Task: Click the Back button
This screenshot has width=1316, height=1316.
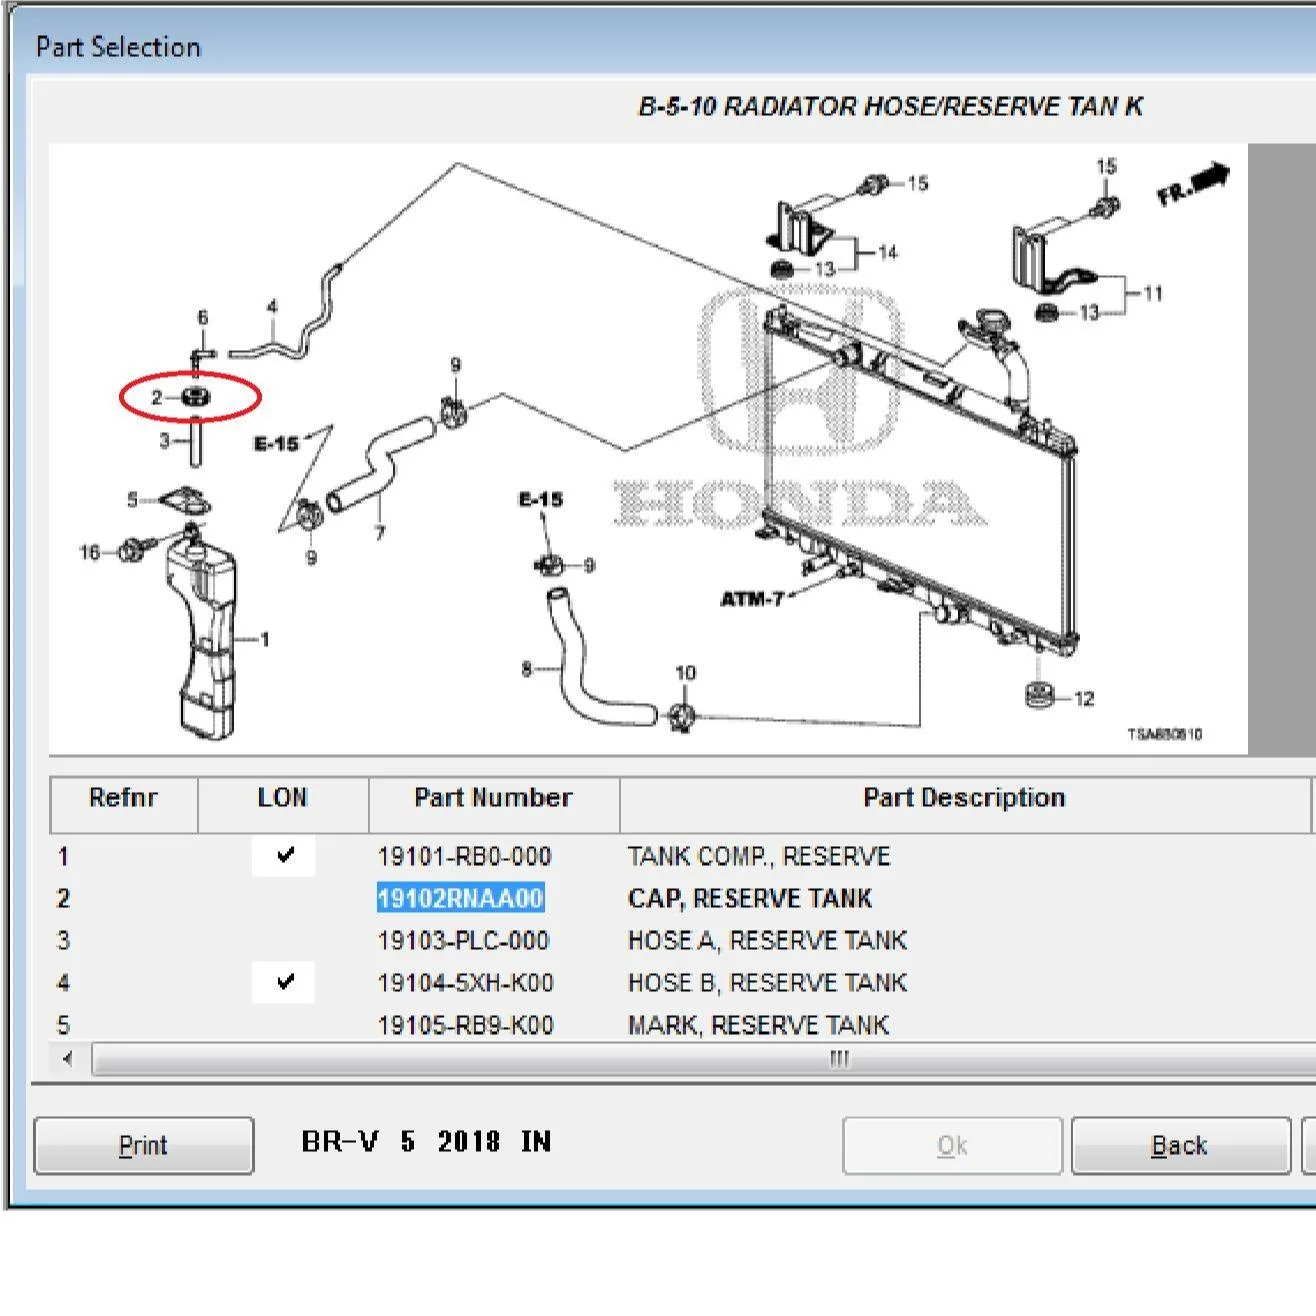Action: point(1180,1145)
